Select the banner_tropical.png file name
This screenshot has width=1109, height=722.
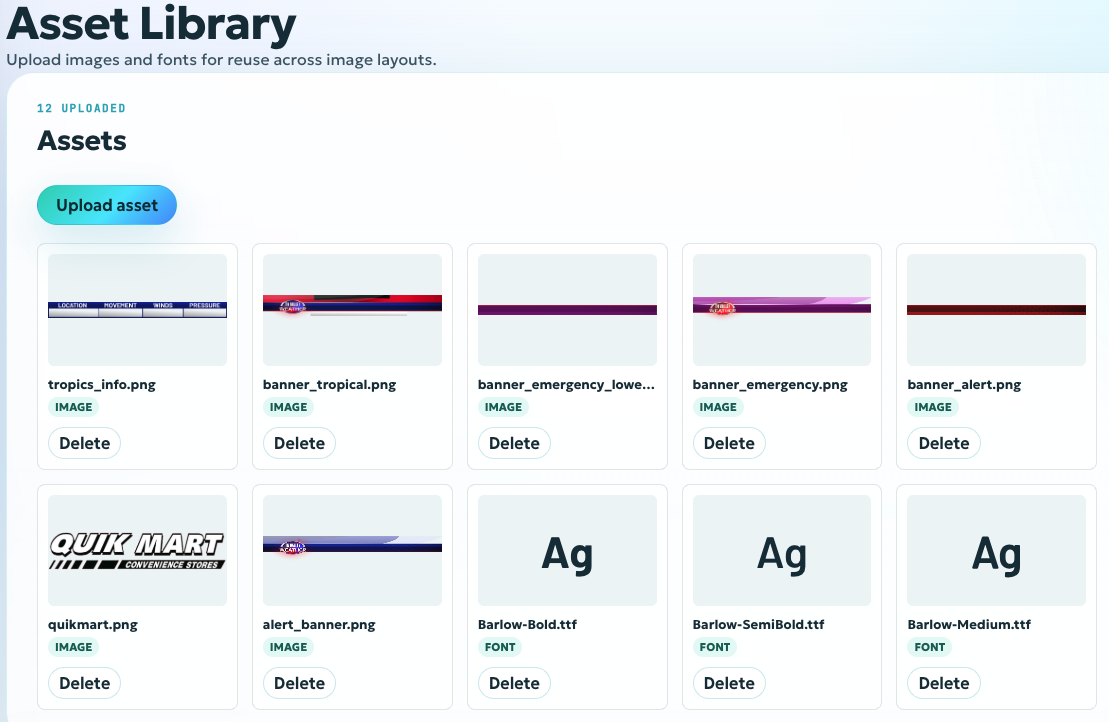[330, 385]
